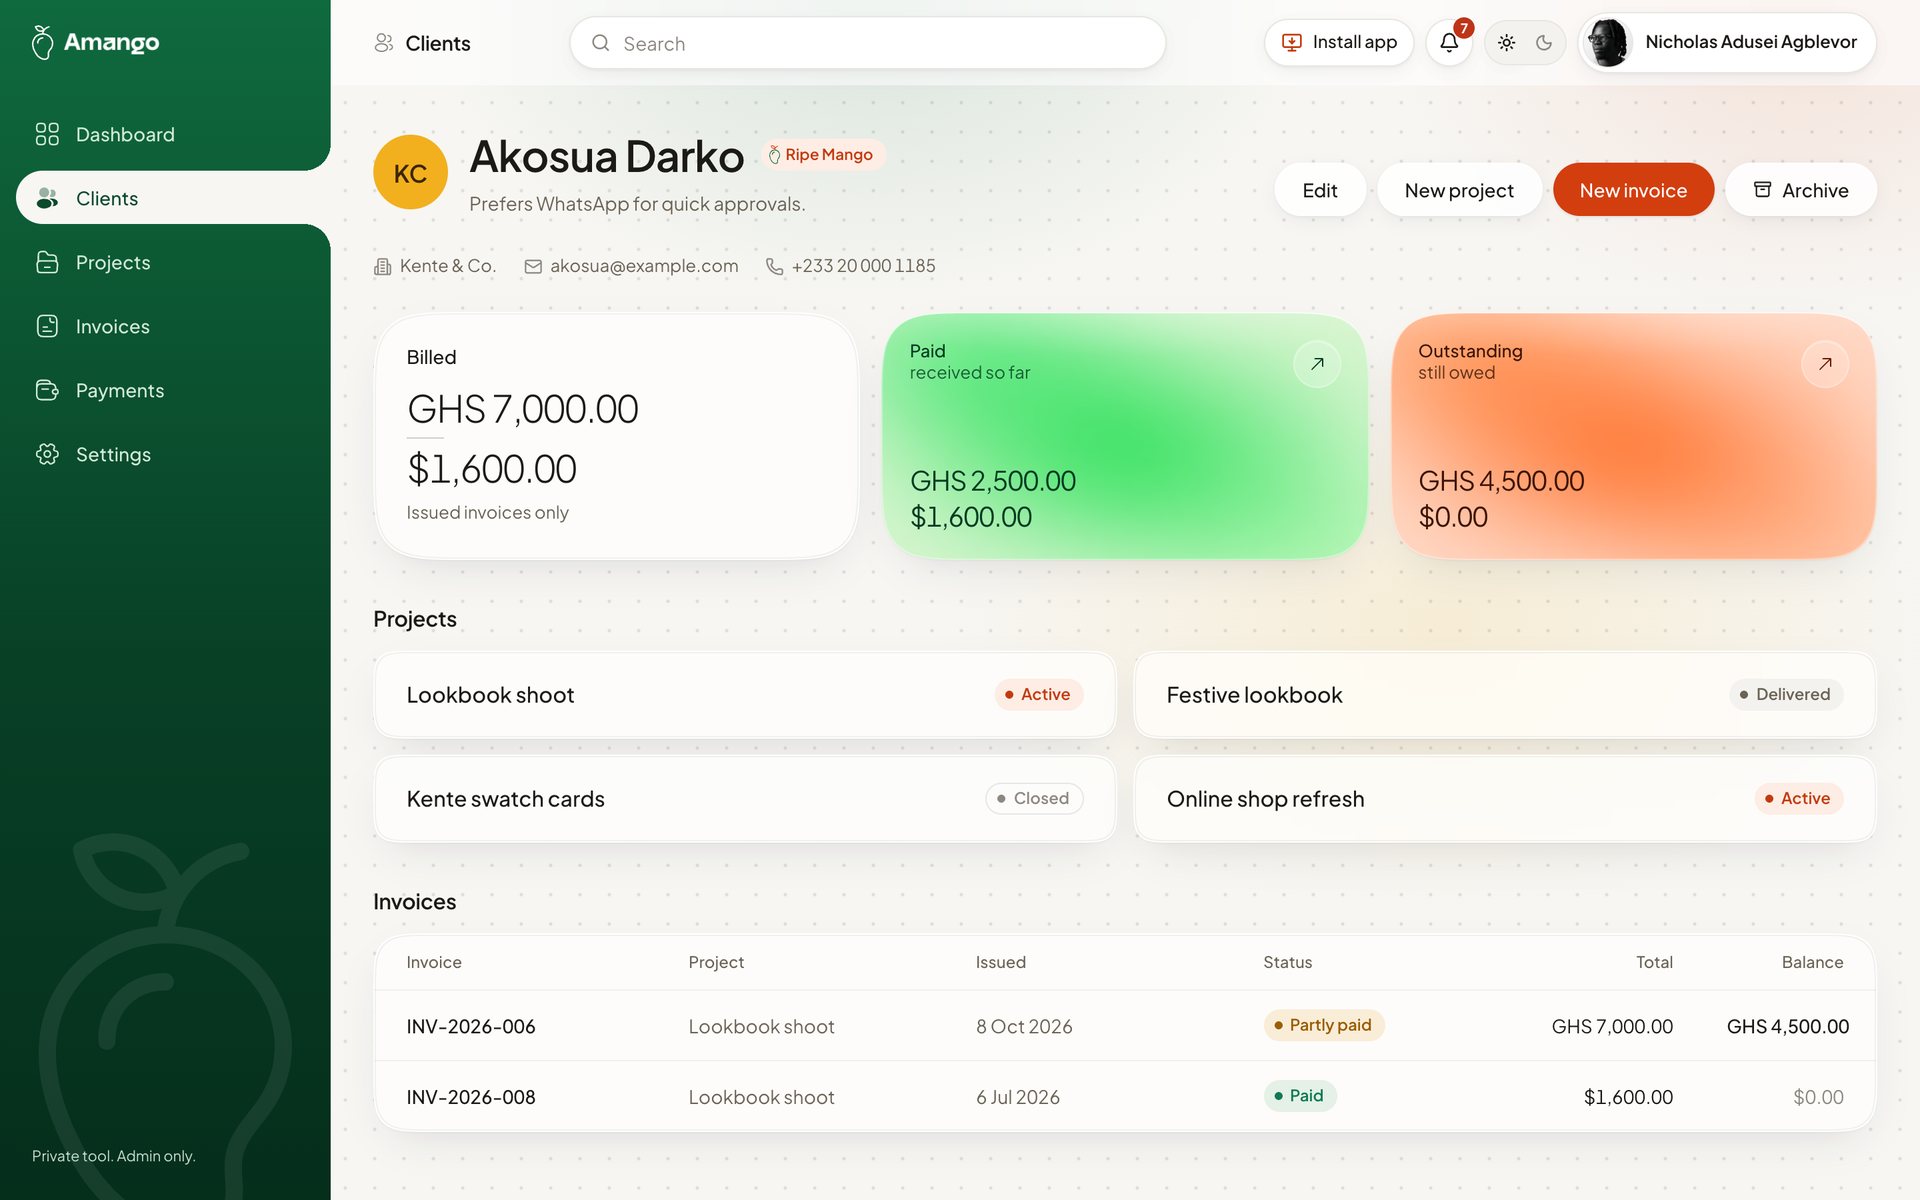Click the Ripe Mango badge

[822, 155]
